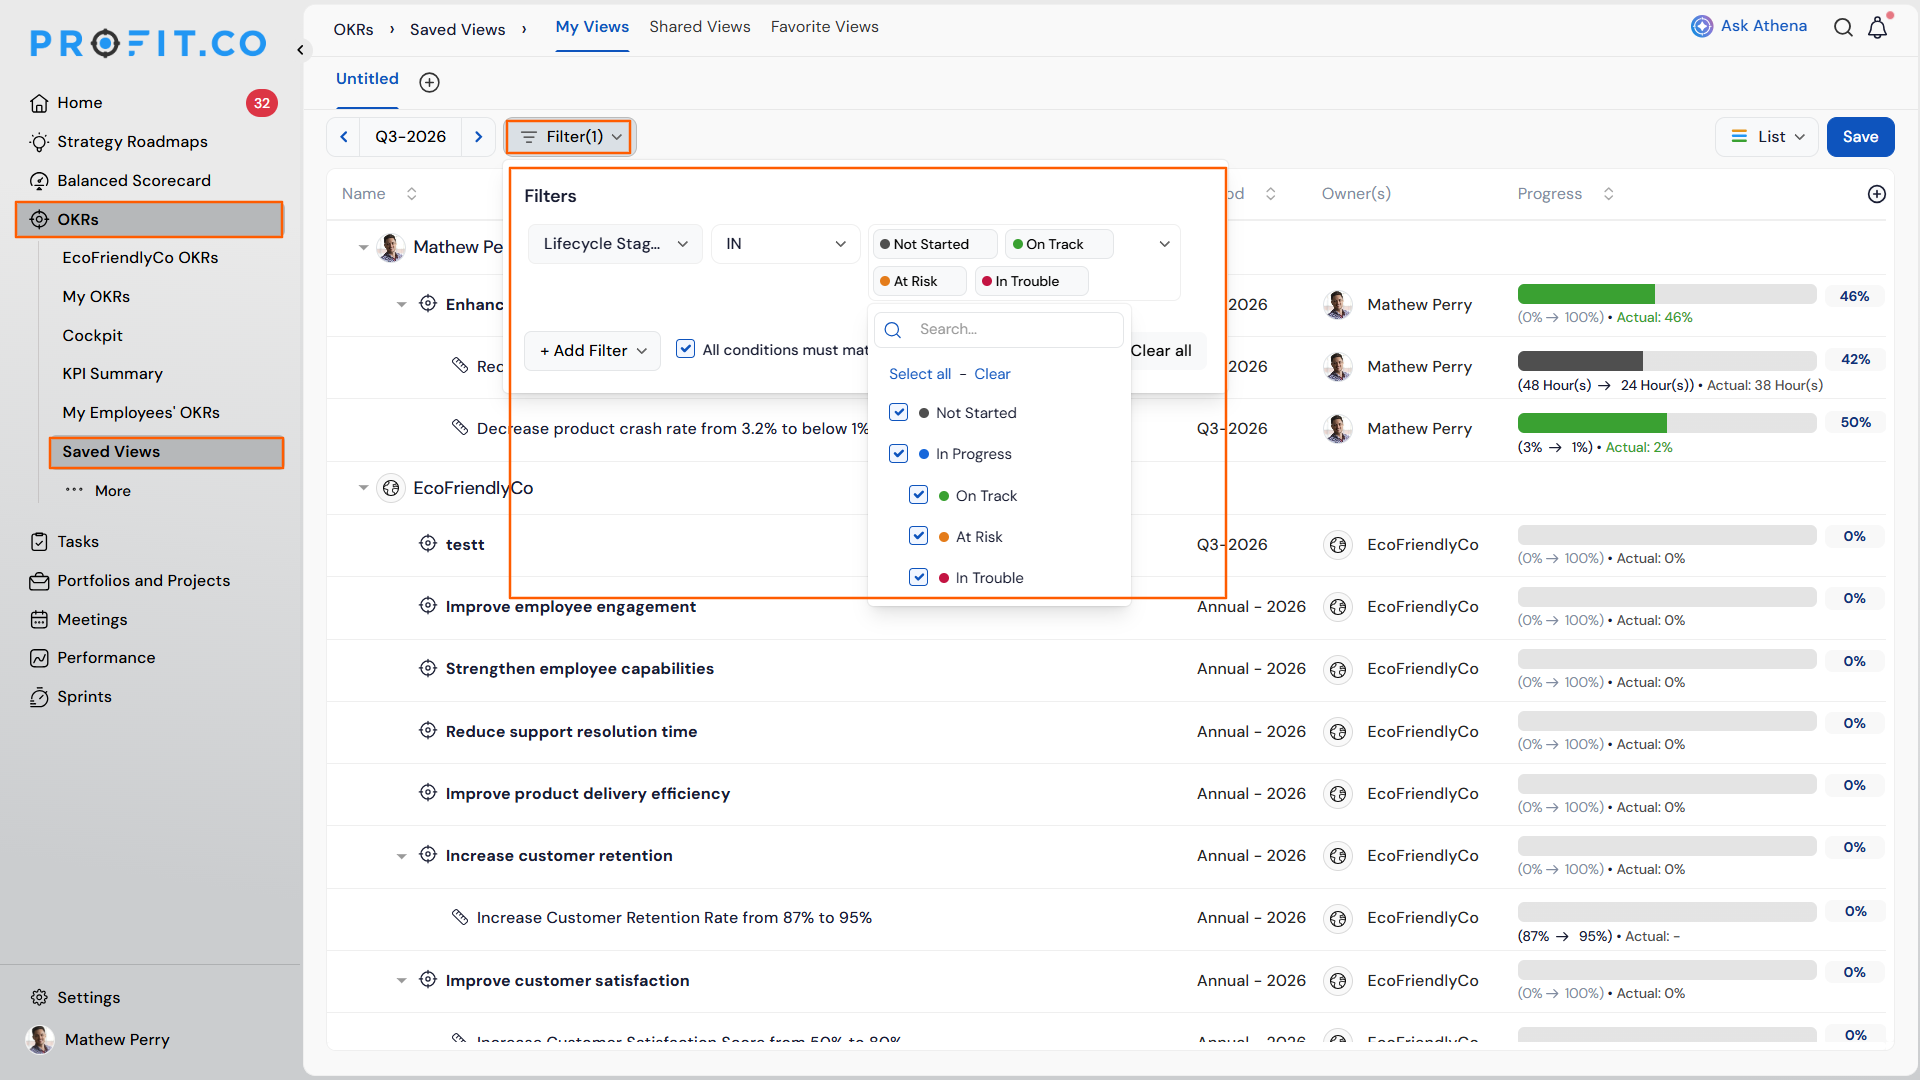Switch to the Favorite Views tab
This screenshot has width=1920, height=1080.
click(825, 27)
